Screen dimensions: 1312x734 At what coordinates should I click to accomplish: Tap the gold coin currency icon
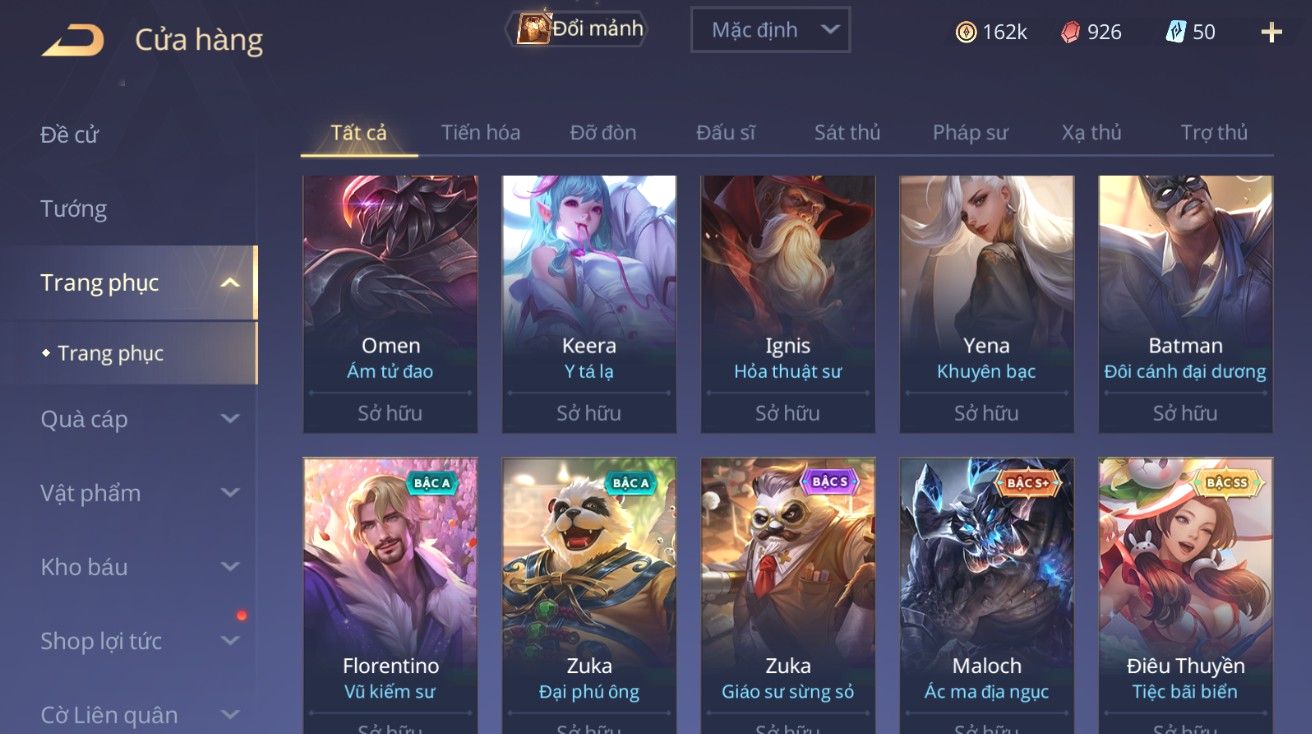966,32
